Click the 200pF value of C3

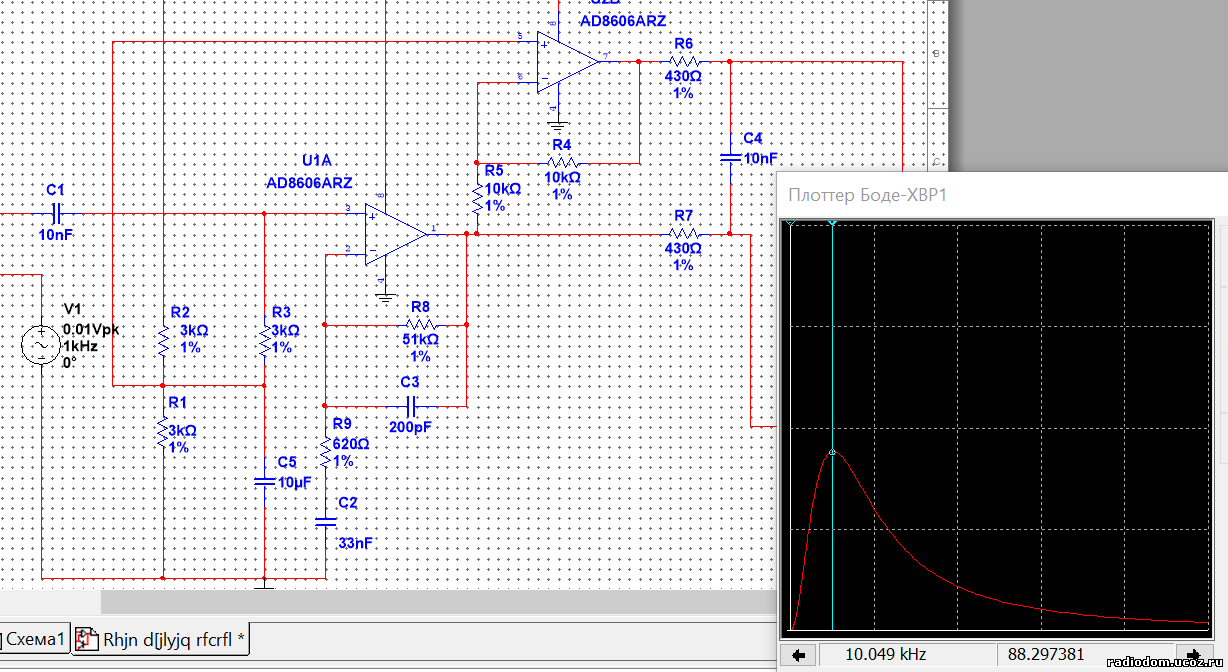click(411, 427)
